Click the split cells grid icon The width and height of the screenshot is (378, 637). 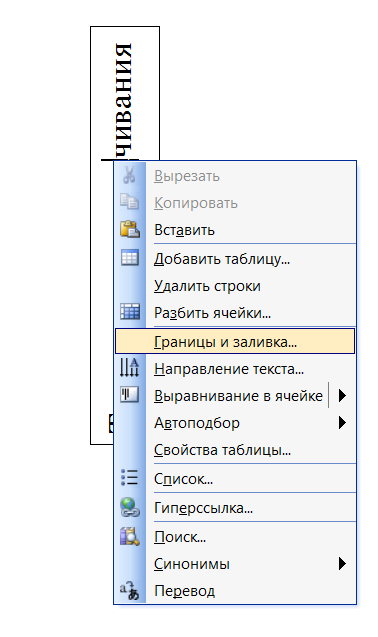tap(130, 312)
